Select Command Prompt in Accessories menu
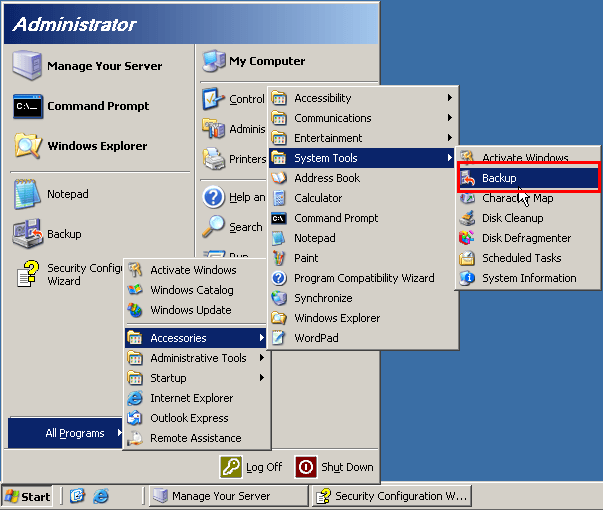This screenshot has height=510, width=603. 363,218
